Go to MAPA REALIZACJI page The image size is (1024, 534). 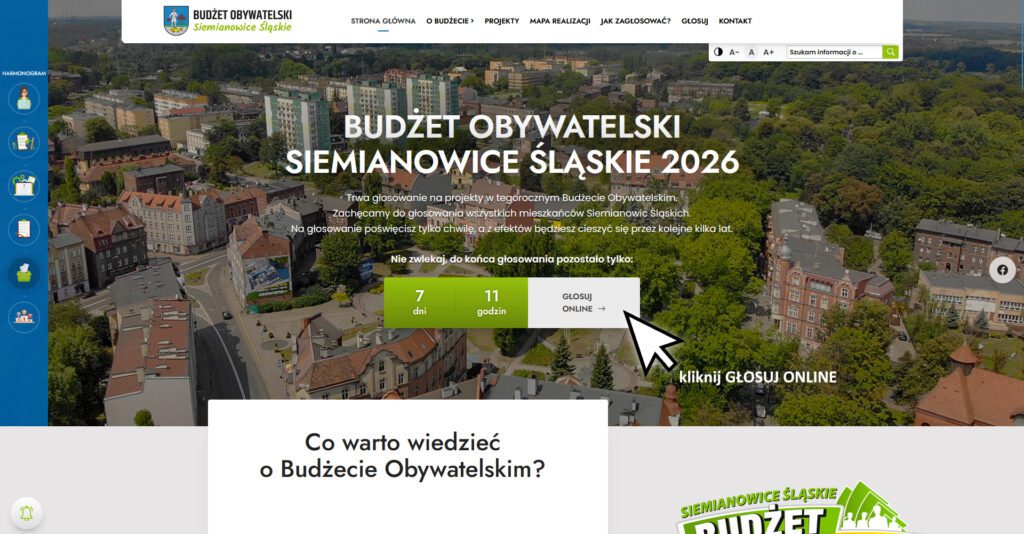pos(560,21)
